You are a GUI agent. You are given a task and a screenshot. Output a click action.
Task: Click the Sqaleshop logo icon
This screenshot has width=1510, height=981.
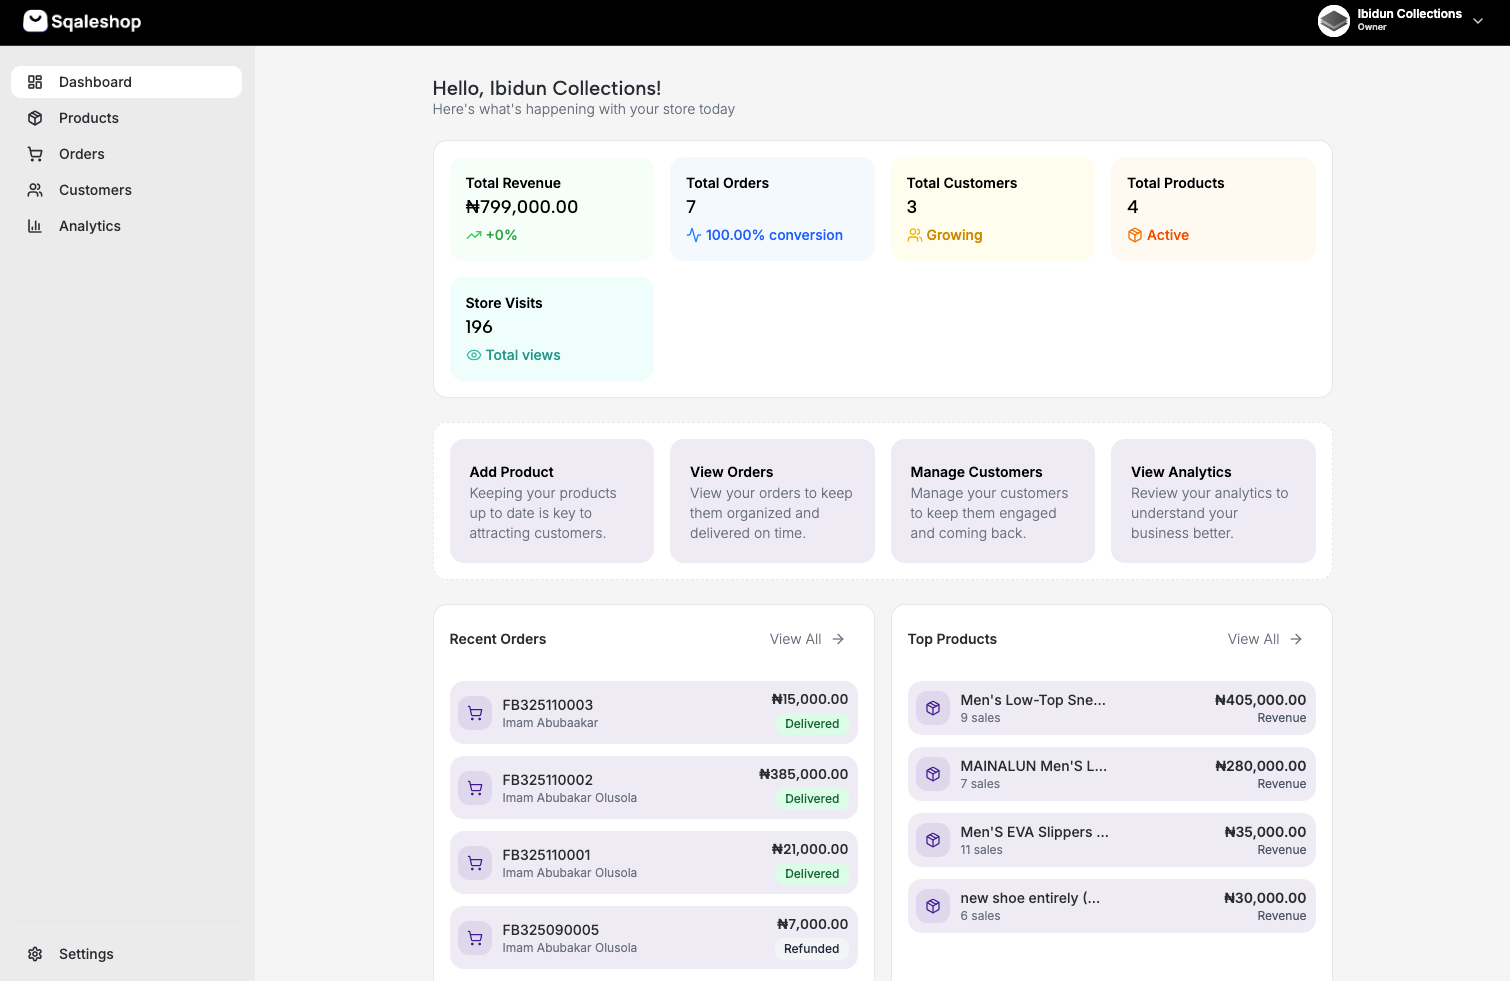pos(36,21)
